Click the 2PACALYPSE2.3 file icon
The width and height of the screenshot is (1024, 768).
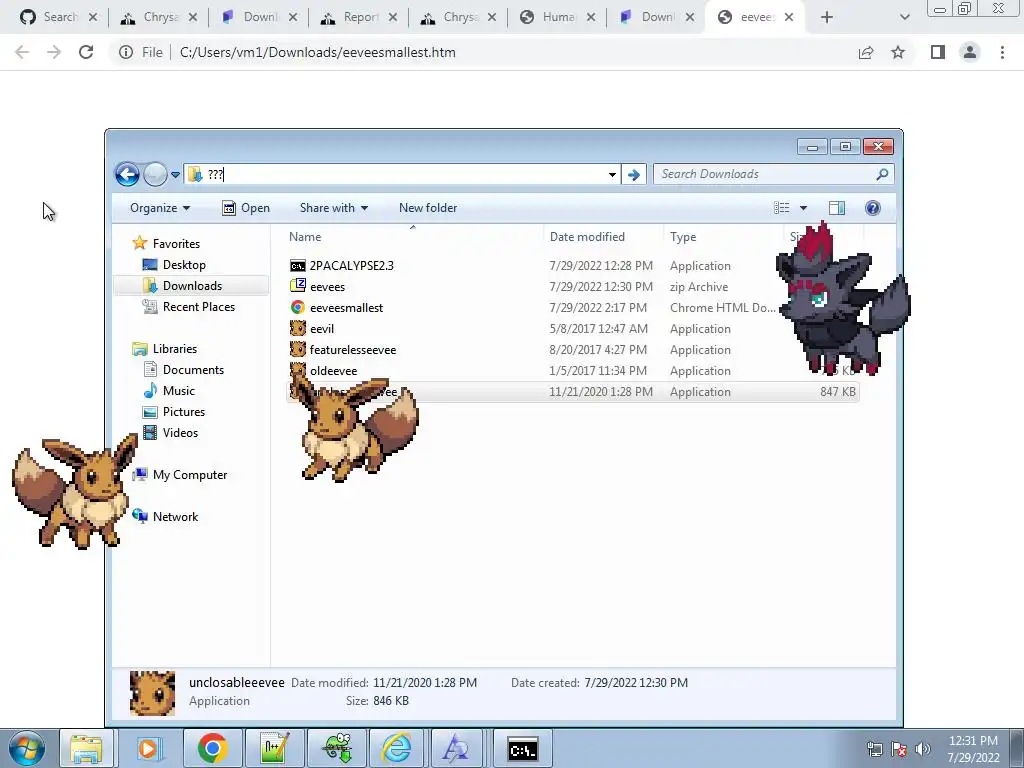click(298, 266)
